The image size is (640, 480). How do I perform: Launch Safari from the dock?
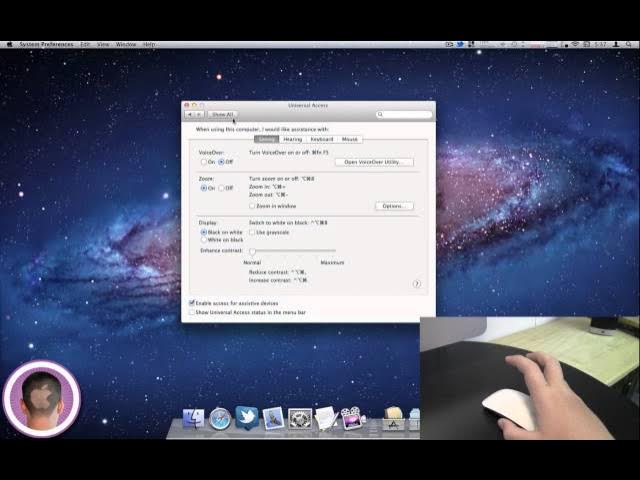coord(220,418)
